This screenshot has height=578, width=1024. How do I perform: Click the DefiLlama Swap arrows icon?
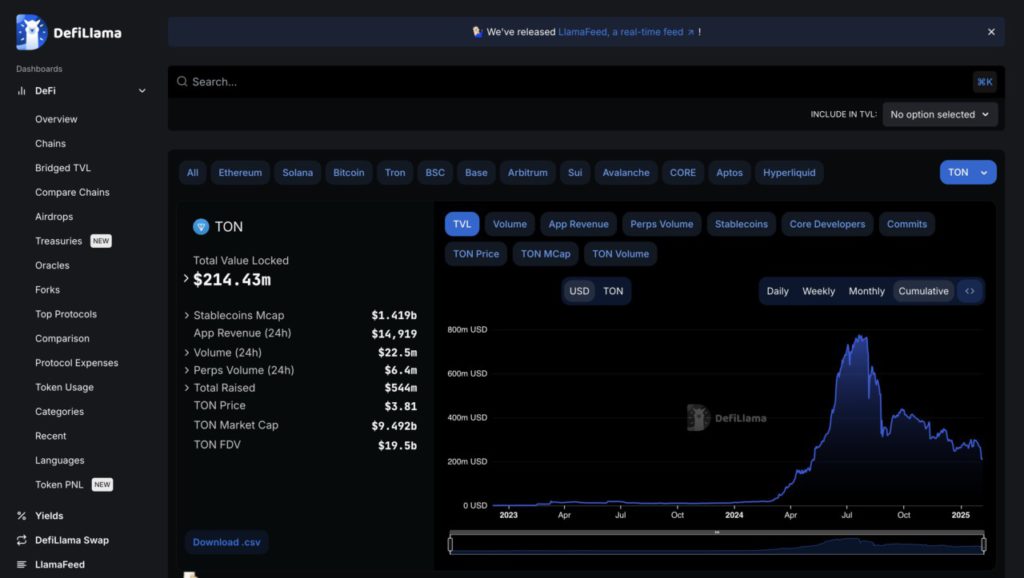22,540
